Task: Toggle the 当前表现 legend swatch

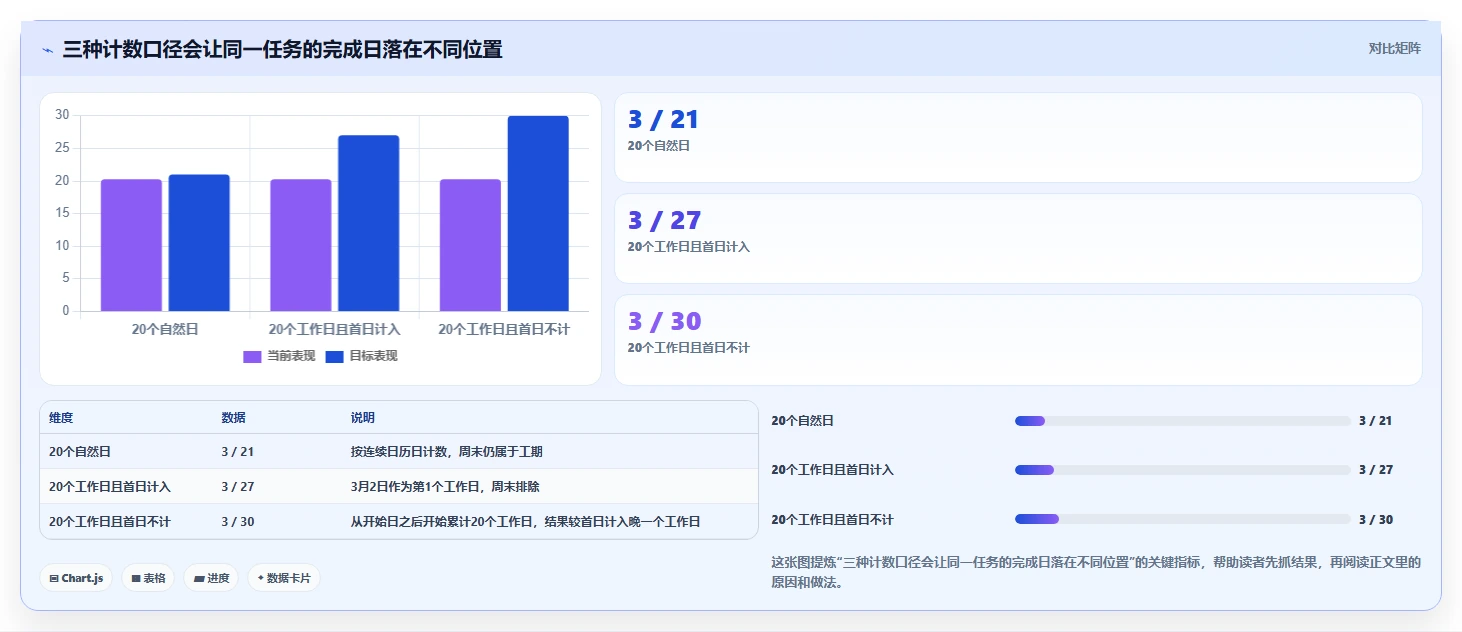Action: (x=252, y=357)
